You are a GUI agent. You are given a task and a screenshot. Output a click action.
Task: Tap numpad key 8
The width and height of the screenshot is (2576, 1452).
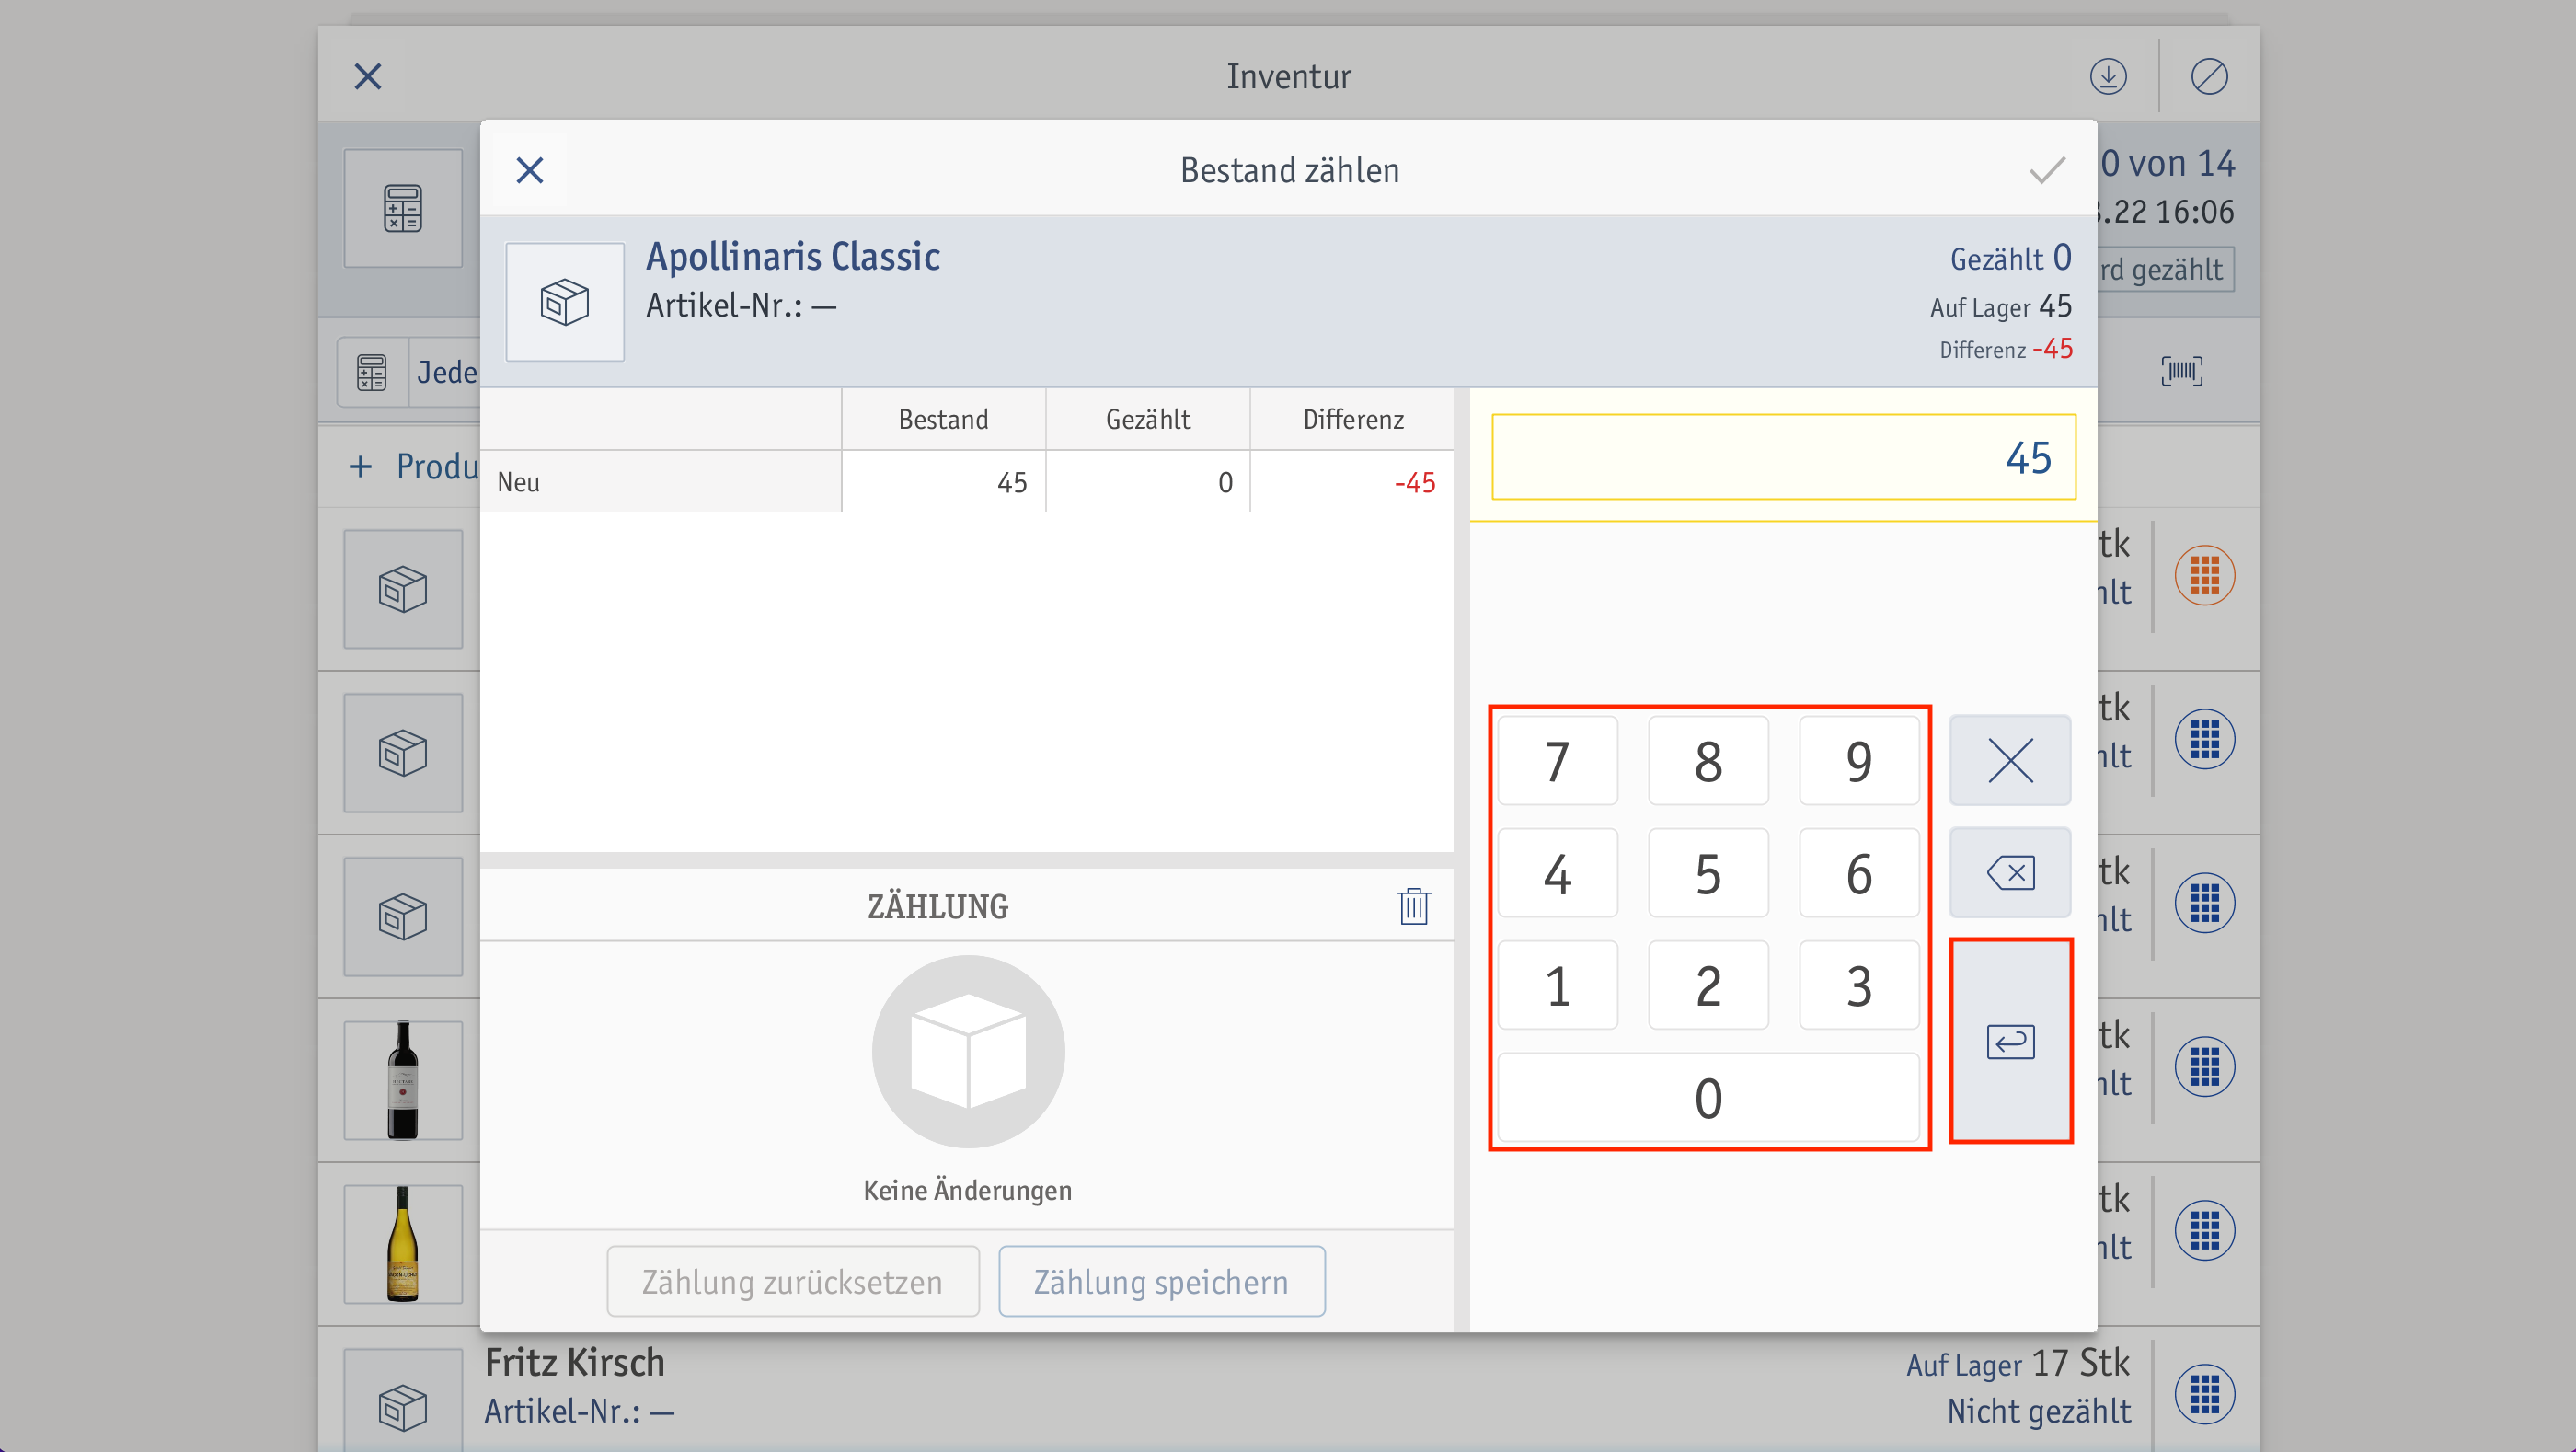[1708, 761]
